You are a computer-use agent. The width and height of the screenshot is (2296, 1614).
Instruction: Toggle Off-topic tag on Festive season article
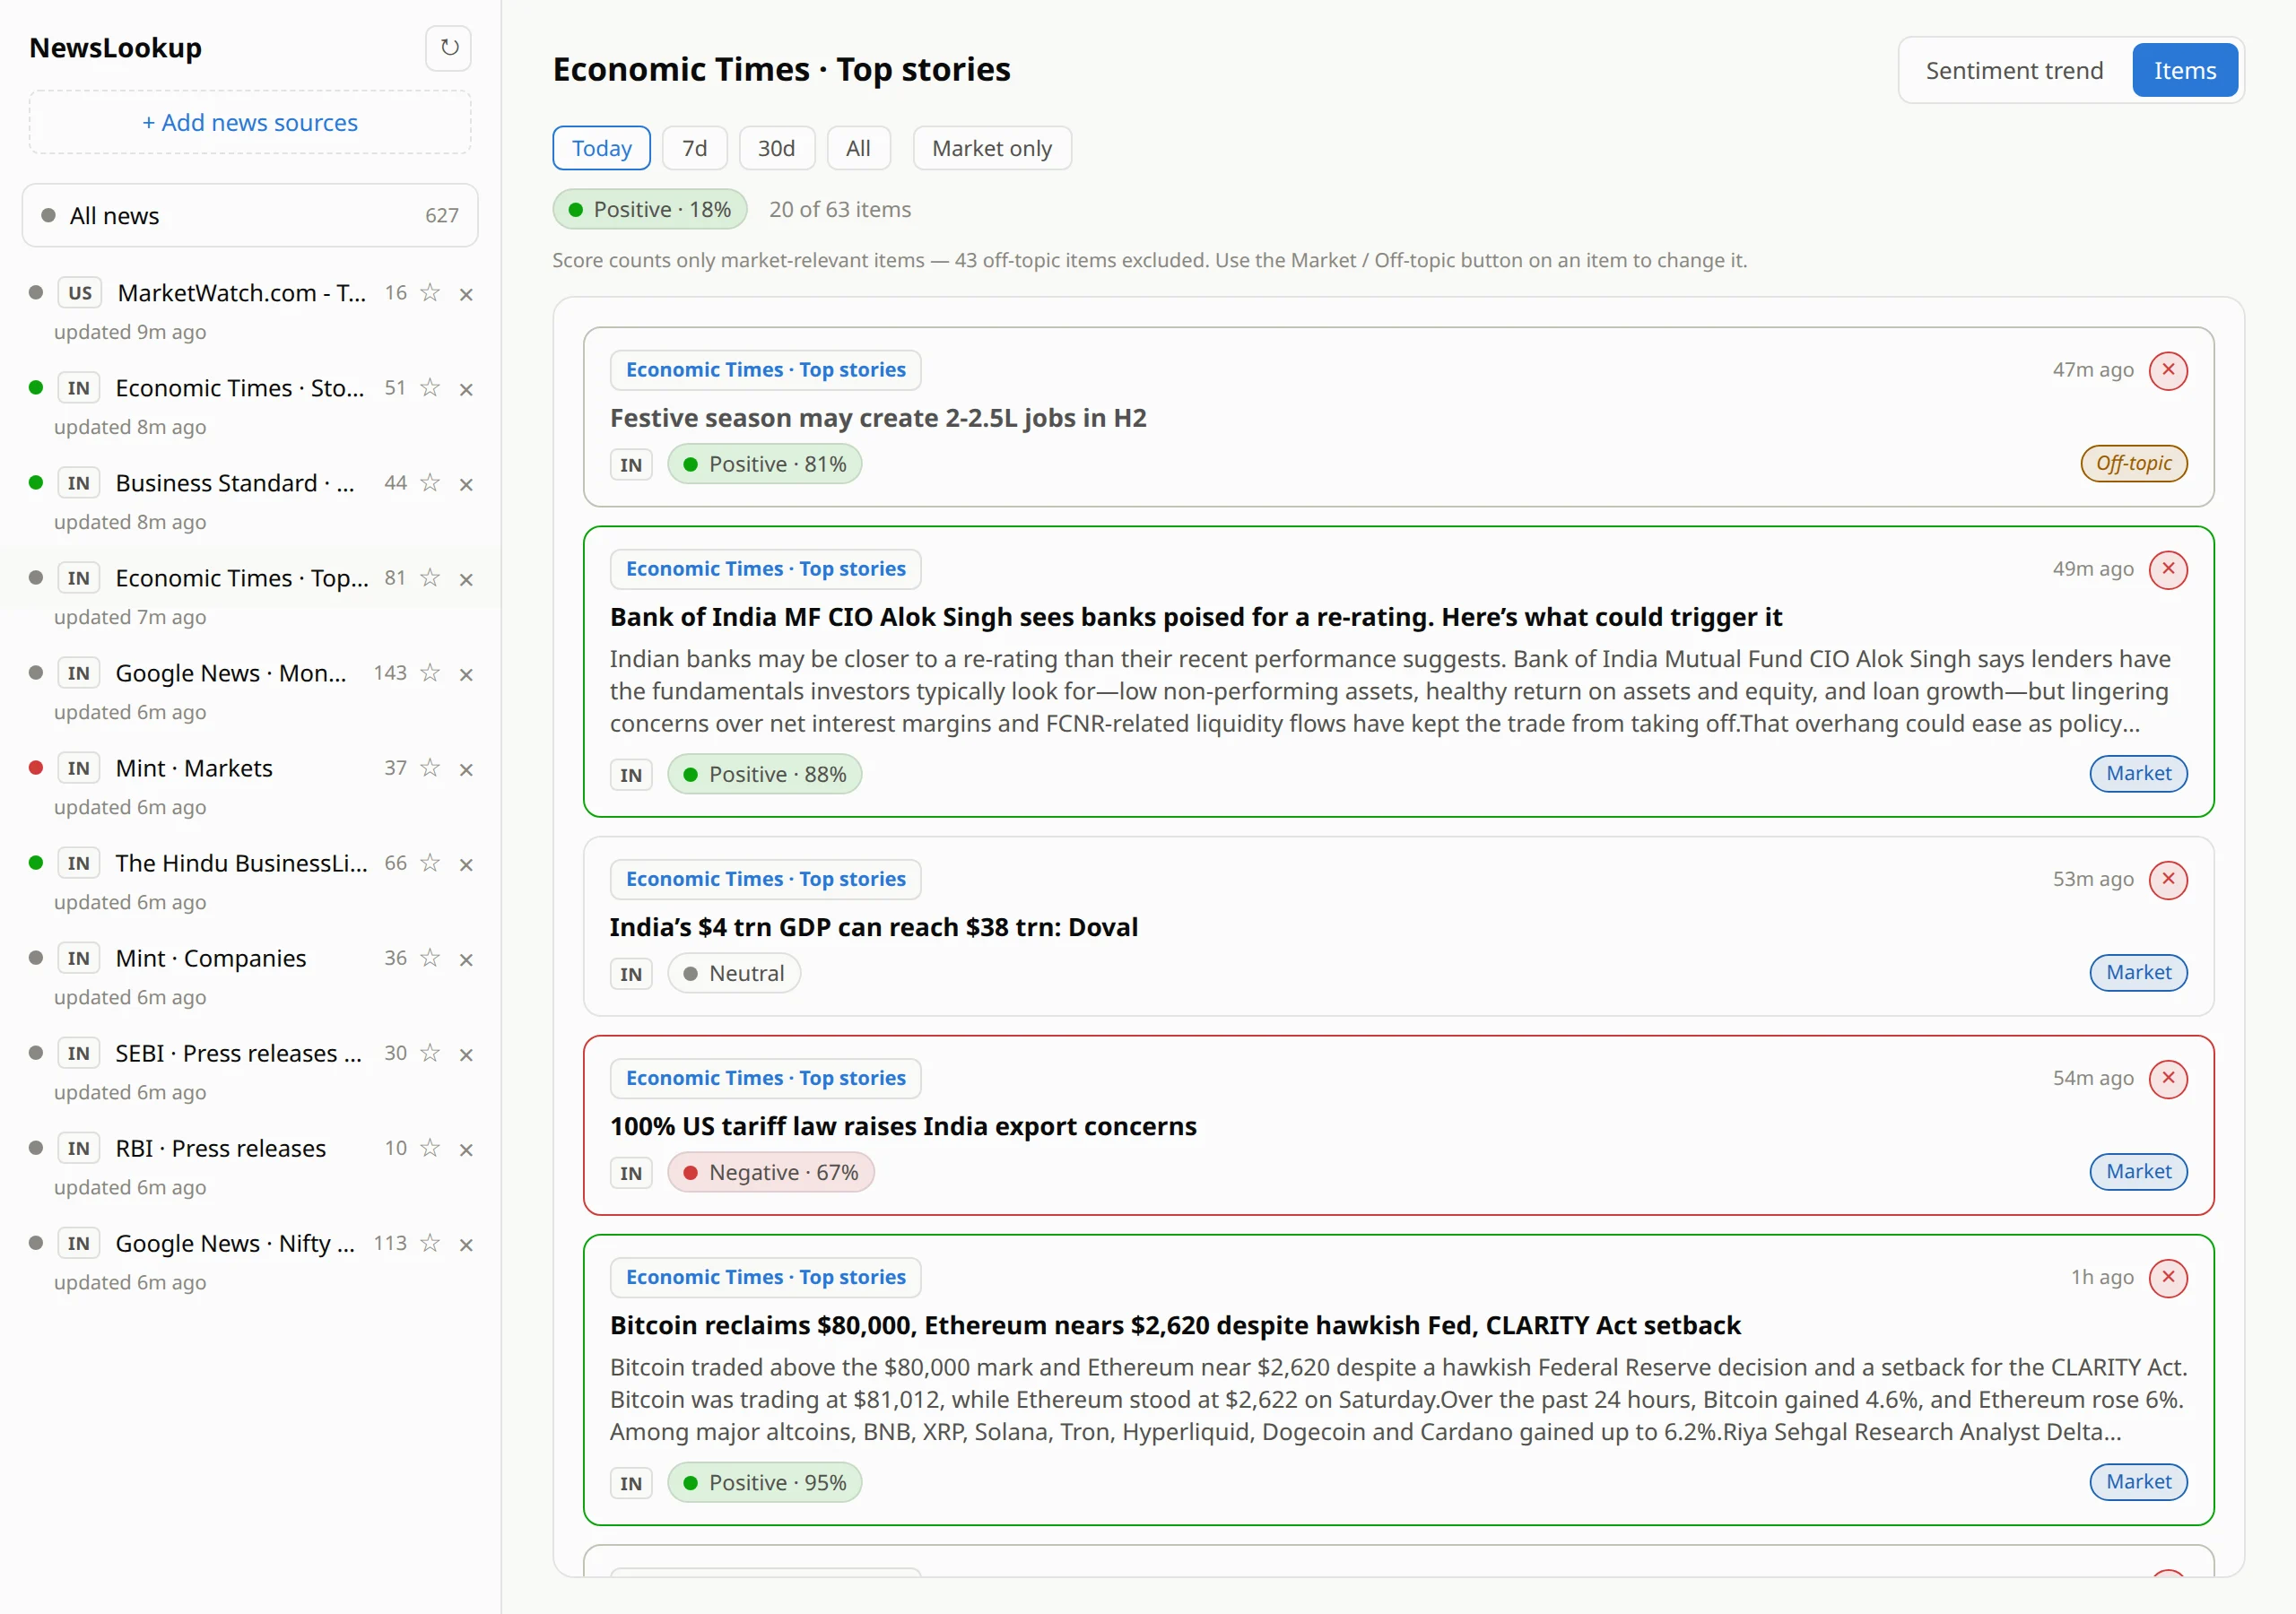(x=2134, y=463)
